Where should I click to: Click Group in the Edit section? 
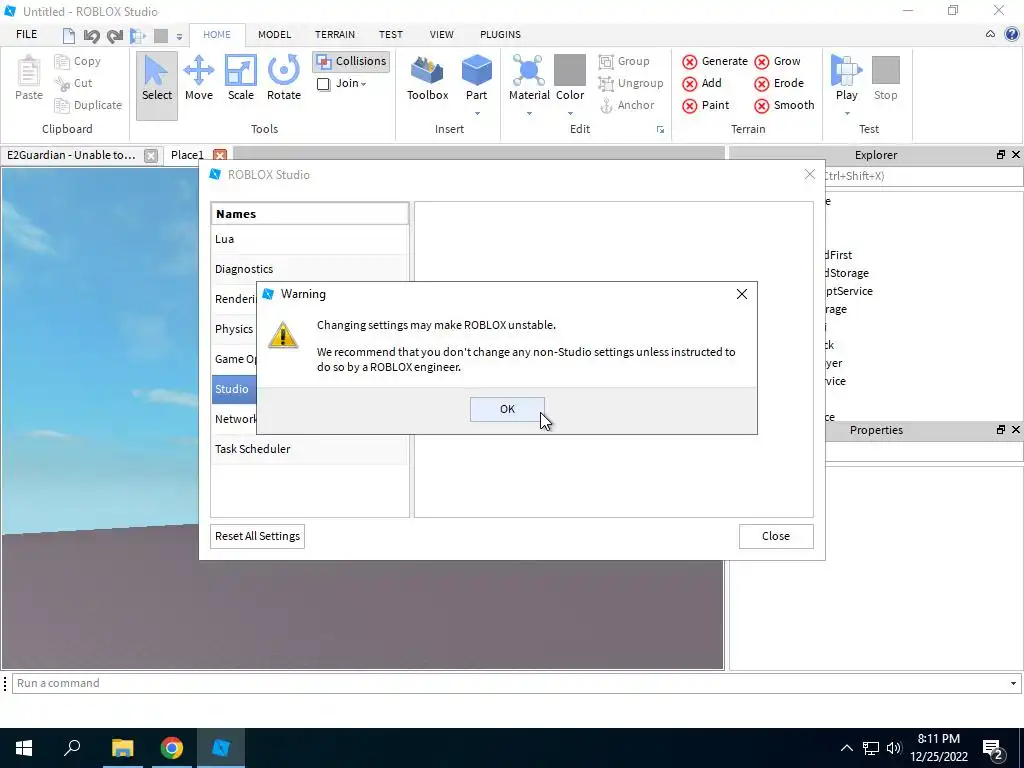pyautogui.click(x=624, y=61)
